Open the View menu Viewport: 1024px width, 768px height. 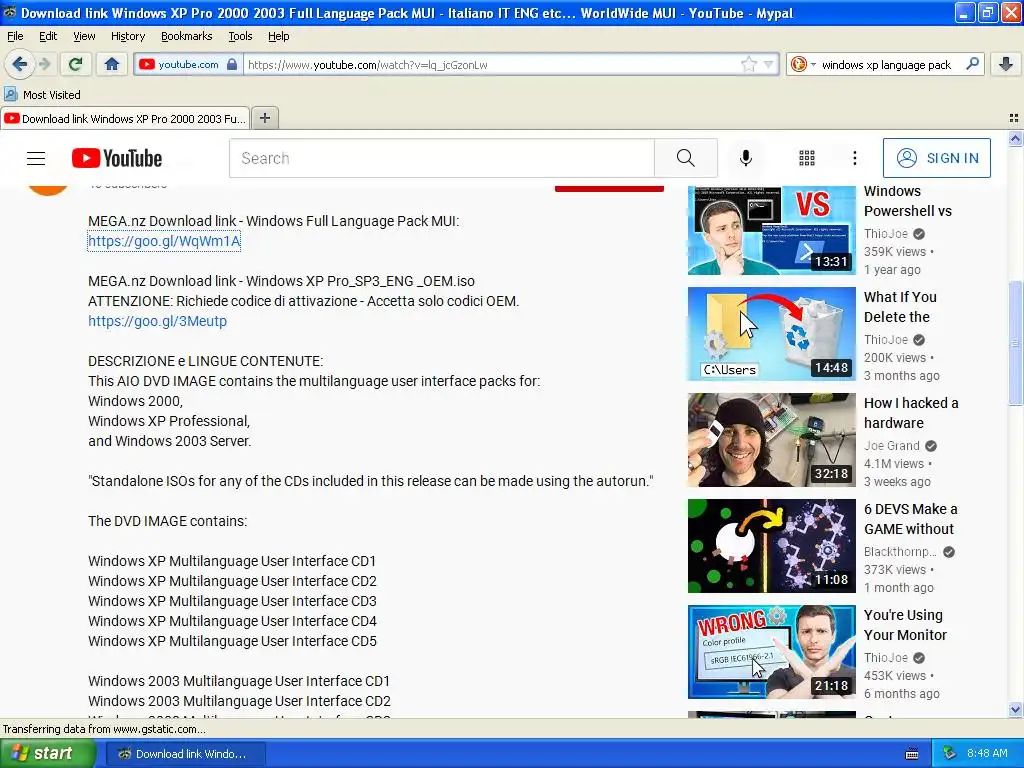[84, 36]
